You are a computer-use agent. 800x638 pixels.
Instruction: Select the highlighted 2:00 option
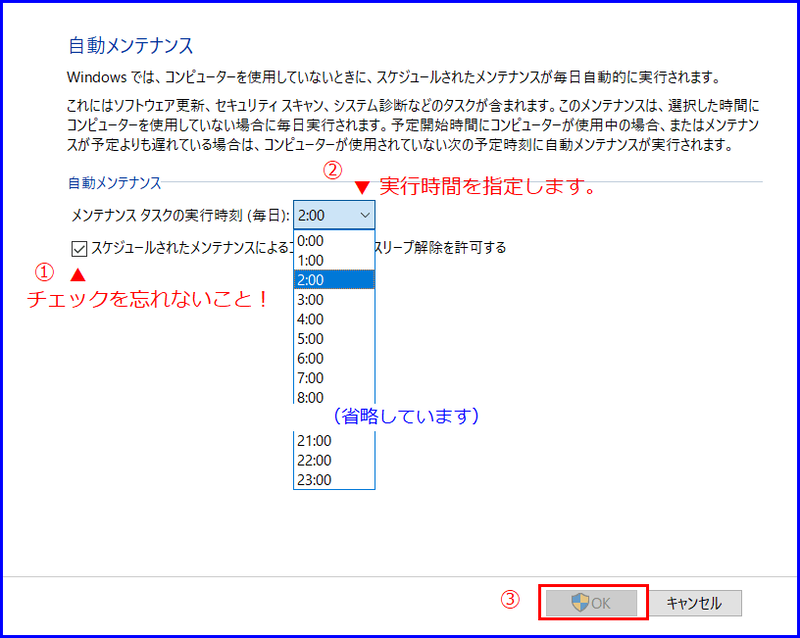coord(334,280)
